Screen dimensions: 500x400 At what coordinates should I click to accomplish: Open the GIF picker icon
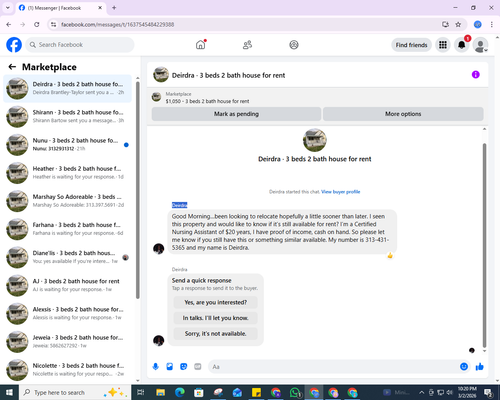[198, 367]
